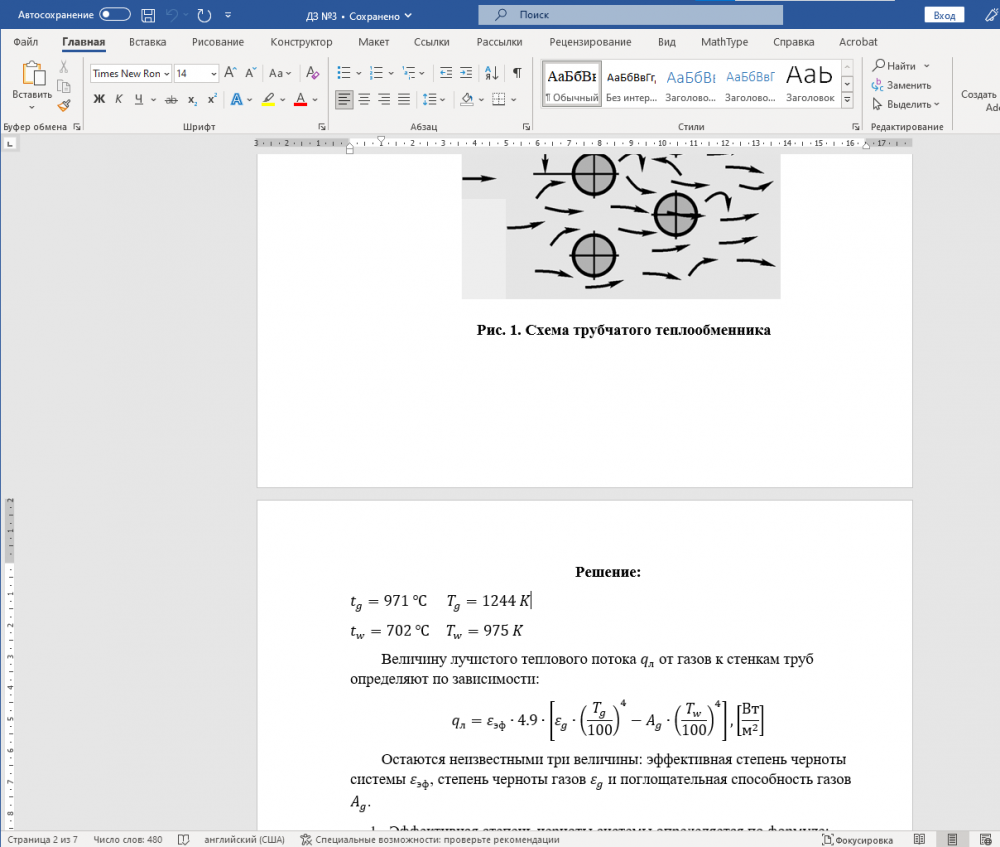
Task: Select align left
Action: point(344,99)
